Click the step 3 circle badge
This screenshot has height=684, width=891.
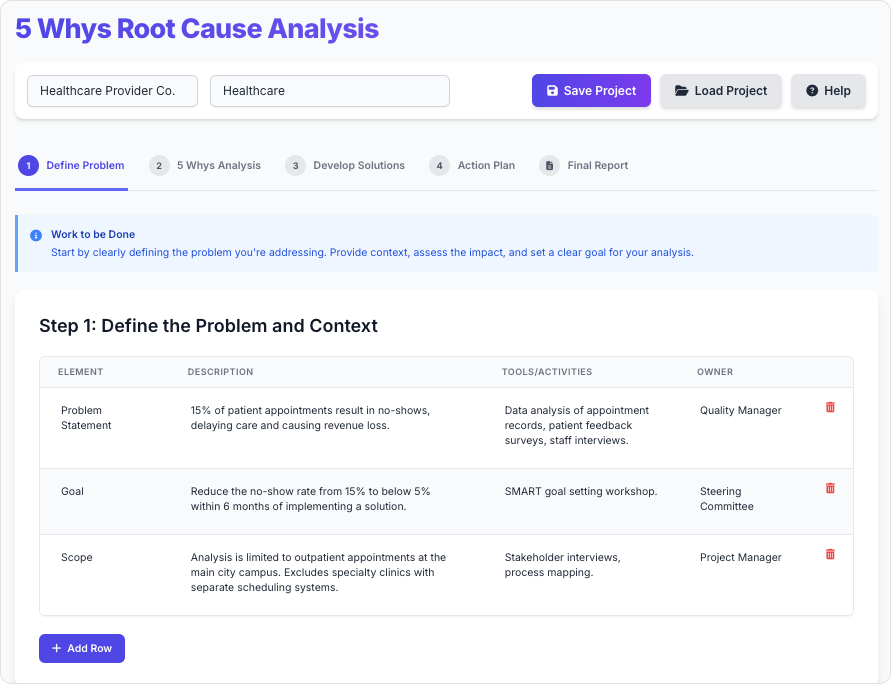[295, 166]
